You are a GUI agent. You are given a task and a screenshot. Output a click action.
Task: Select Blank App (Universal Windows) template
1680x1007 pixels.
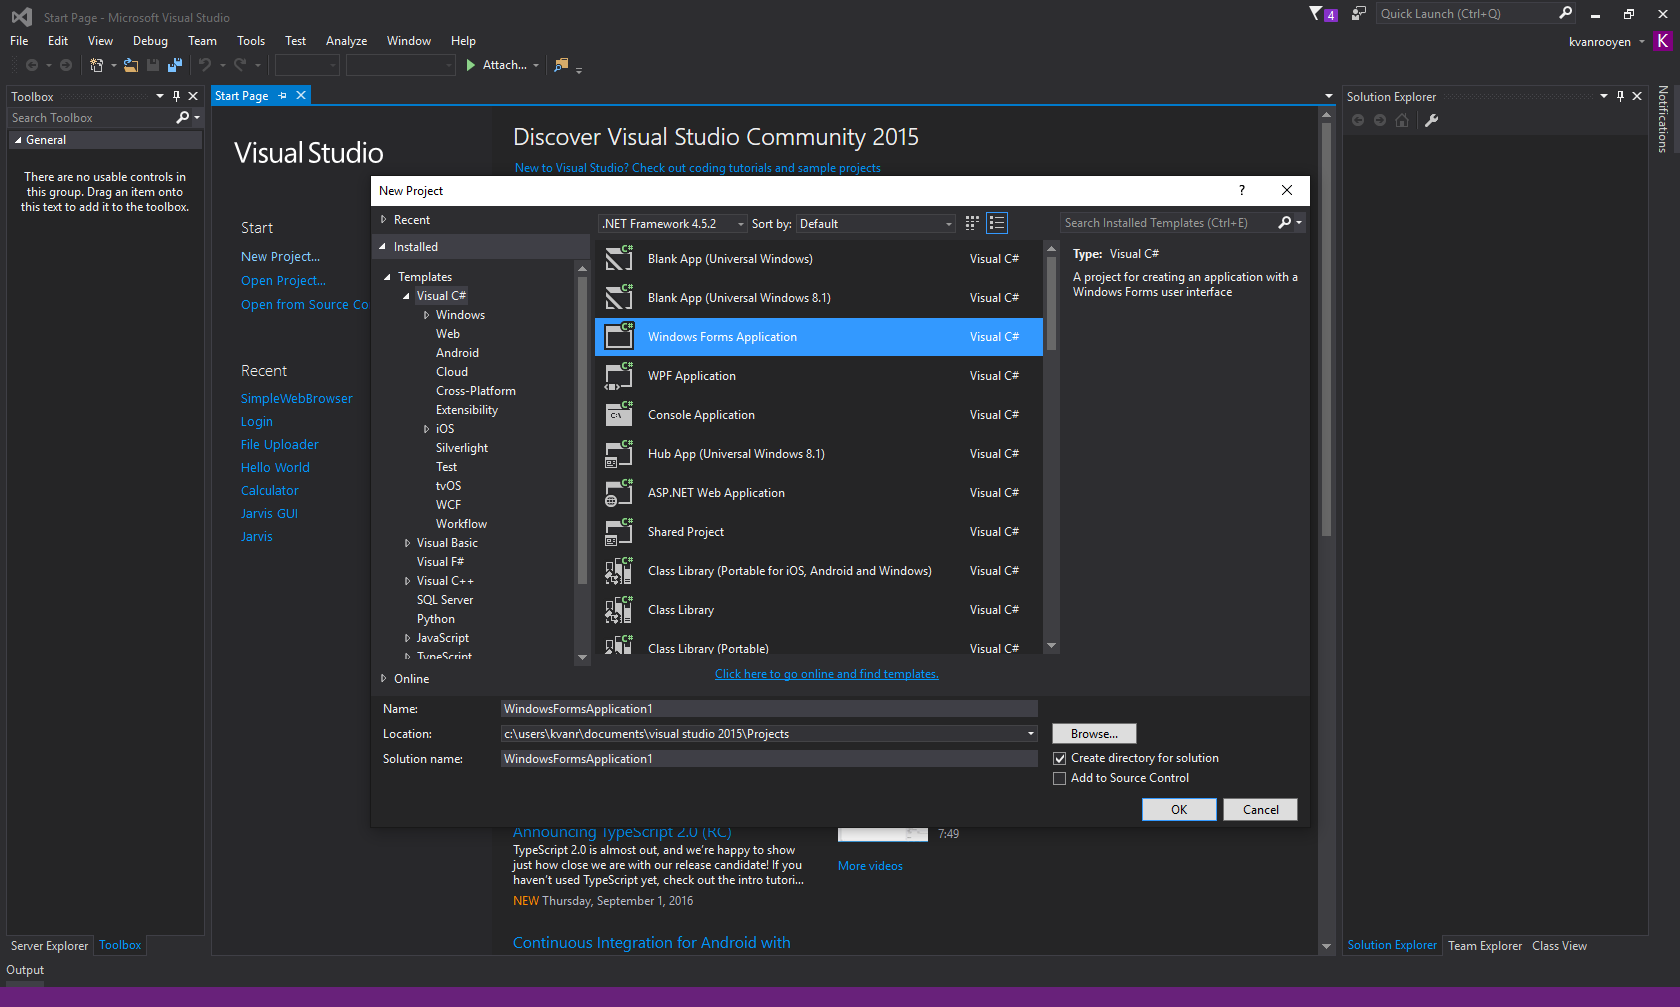click(819, 259)
